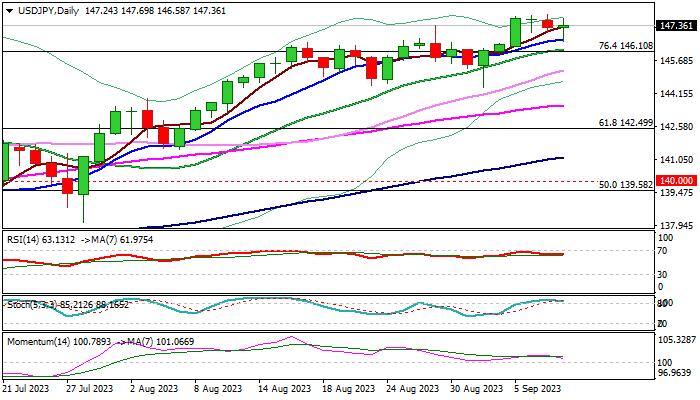Select the 147.361 current price label
The width and height of the screenshot is (700, 400).
pyautogui.click(x=676, y=26)
